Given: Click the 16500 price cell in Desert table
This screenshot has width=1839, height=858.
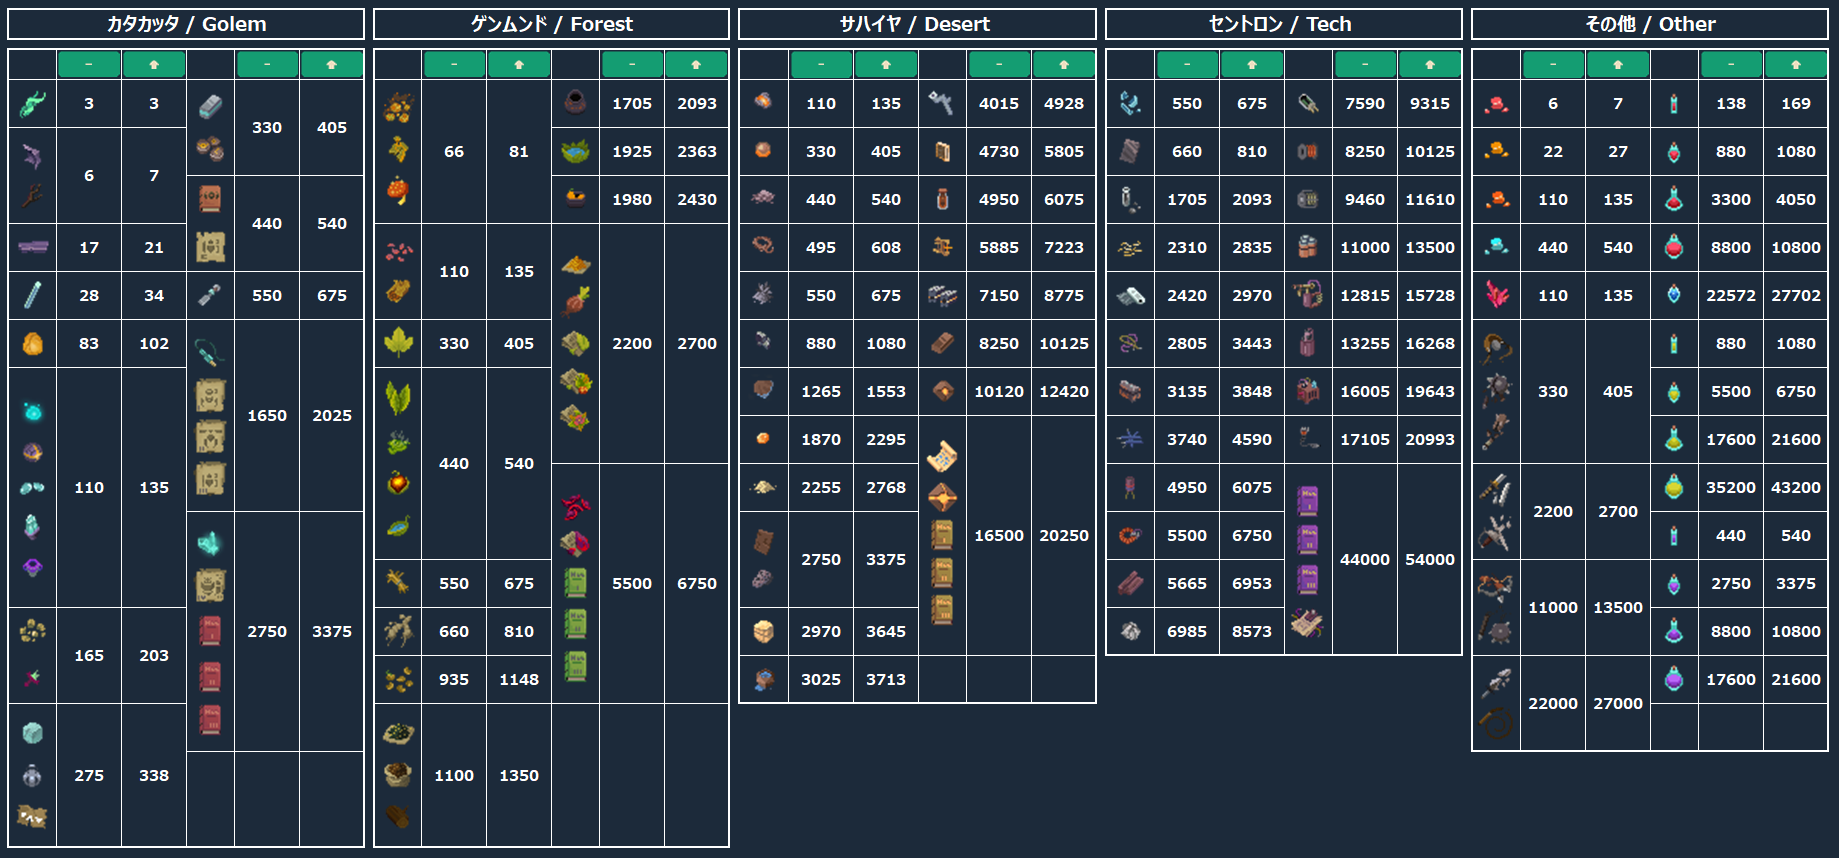Looking at the screenshot, I should tap(999, 535).
